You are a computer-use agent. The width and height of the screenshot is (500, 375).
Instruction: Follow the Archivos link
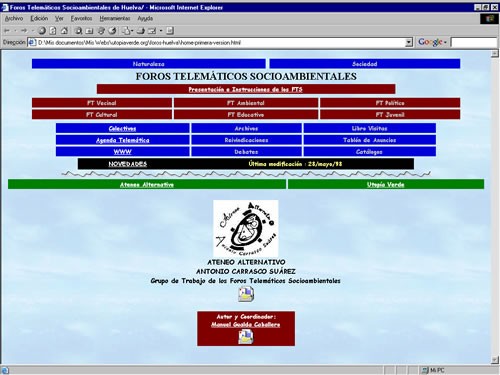(x=246, y=128)
